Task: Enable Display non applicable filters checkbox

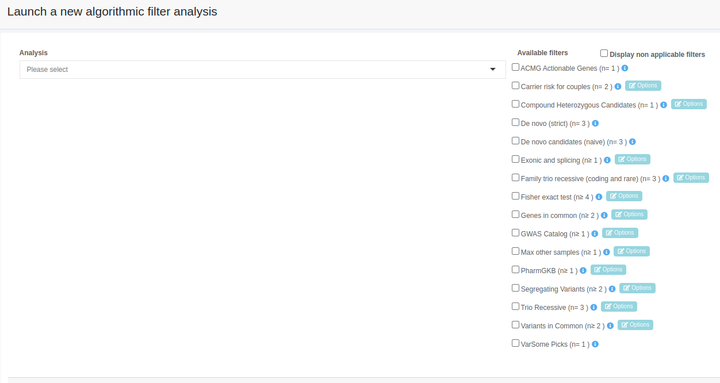Action: point(604,53)
